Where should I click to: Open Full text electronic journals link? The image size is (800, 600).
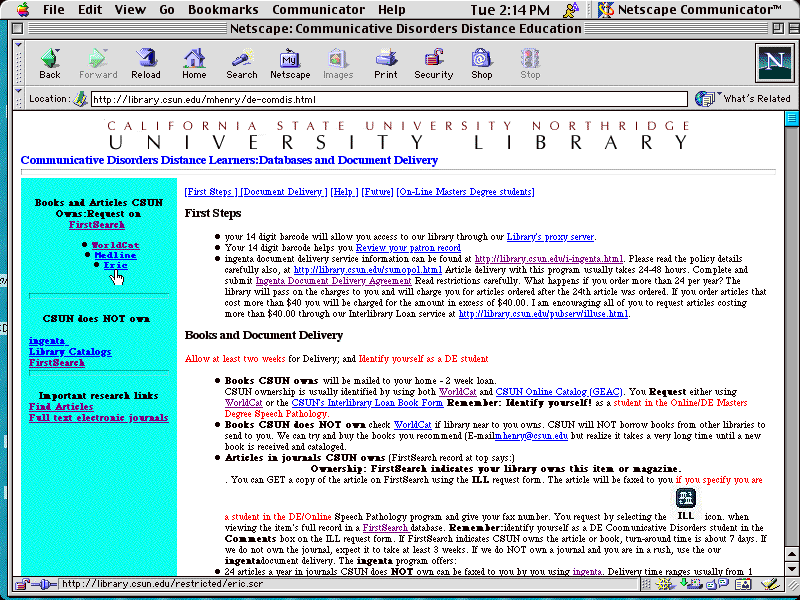[98, 417]
